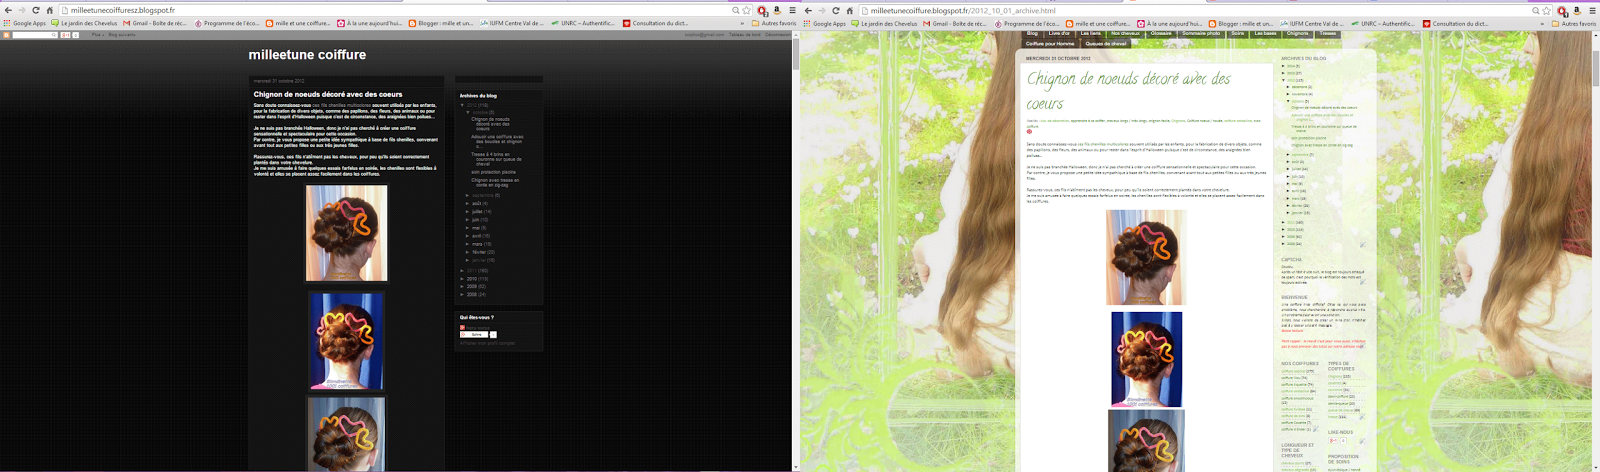1600x472 pixels.
Task: Open the dark blog post title Chignon de noeuds
Action: pos(328,95)
